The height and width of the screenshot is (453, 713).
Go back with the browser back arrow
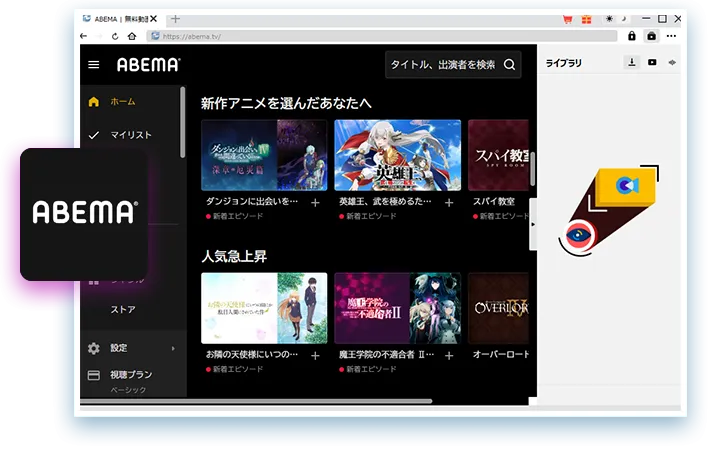click(83, 36)
